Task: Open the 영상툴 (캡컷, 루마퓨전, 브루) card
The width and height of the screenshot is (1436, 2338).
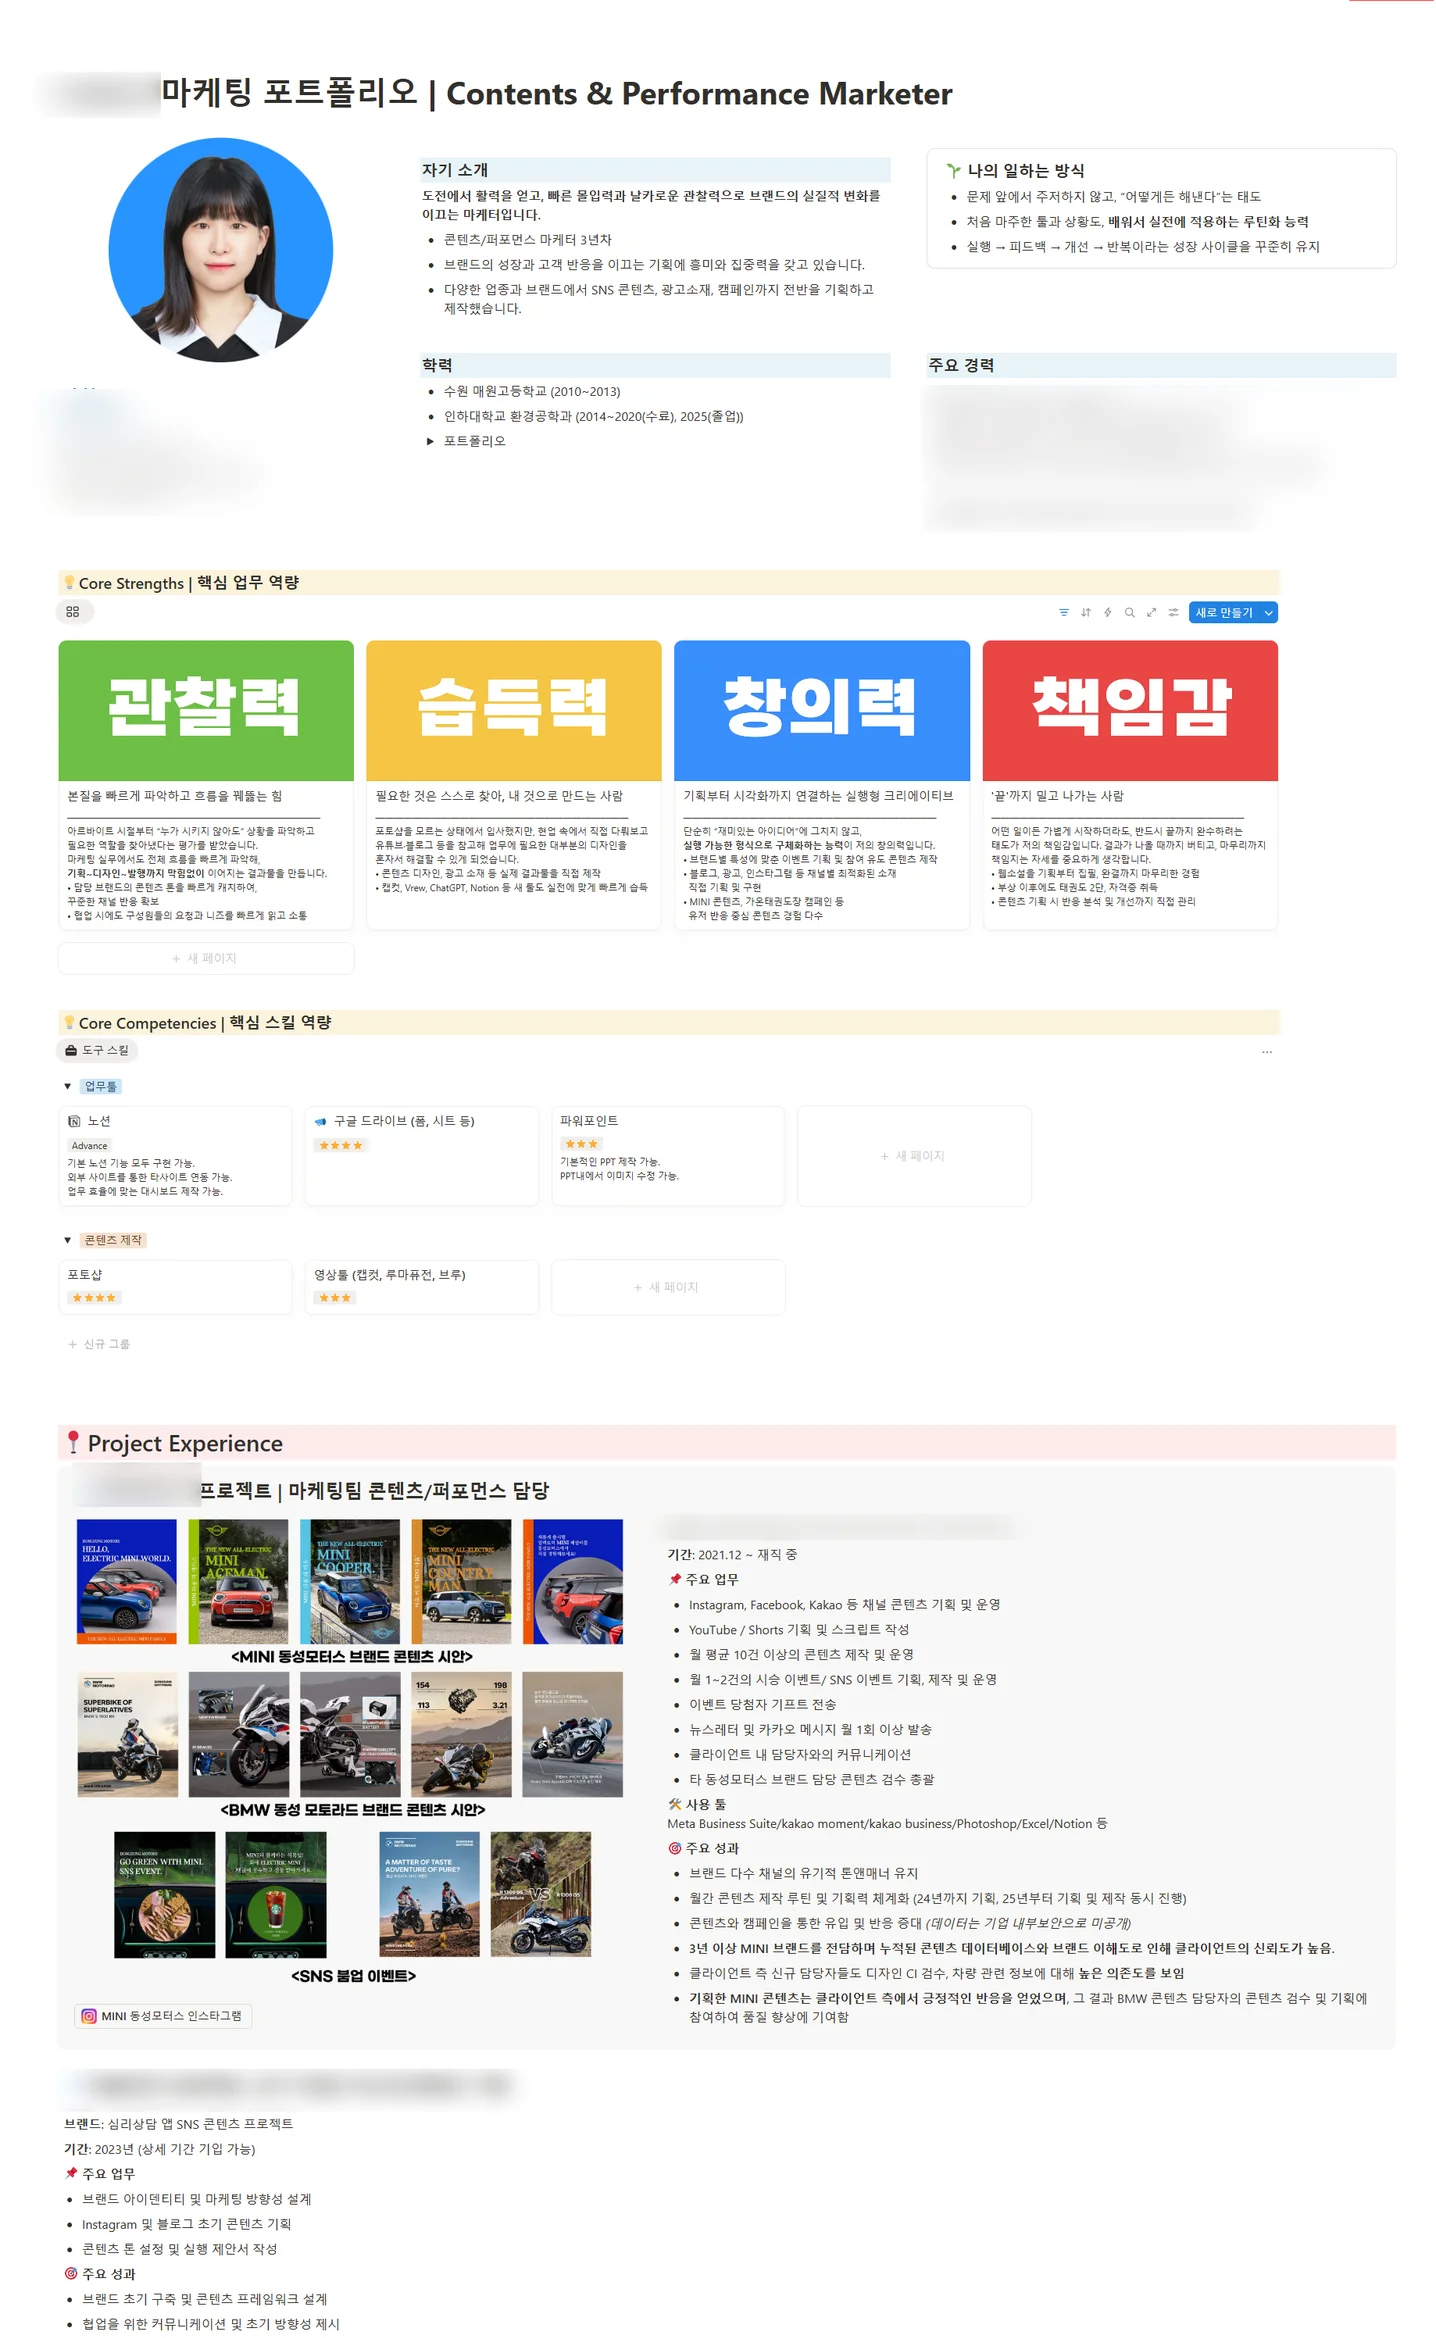Action: pyautogui.click(x=422, y=1287)
